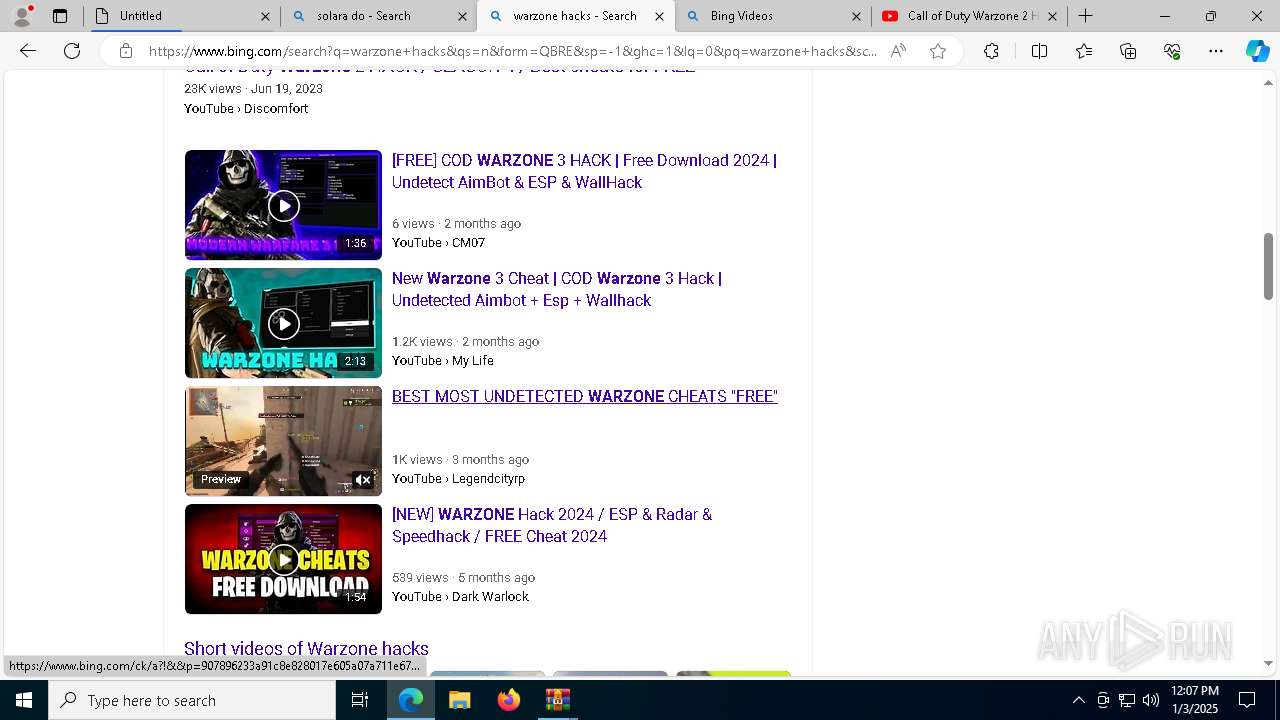Screen dimensions: 1280x720
Task: Click the page vertical scrollbar thumb
Action: 1268,266
